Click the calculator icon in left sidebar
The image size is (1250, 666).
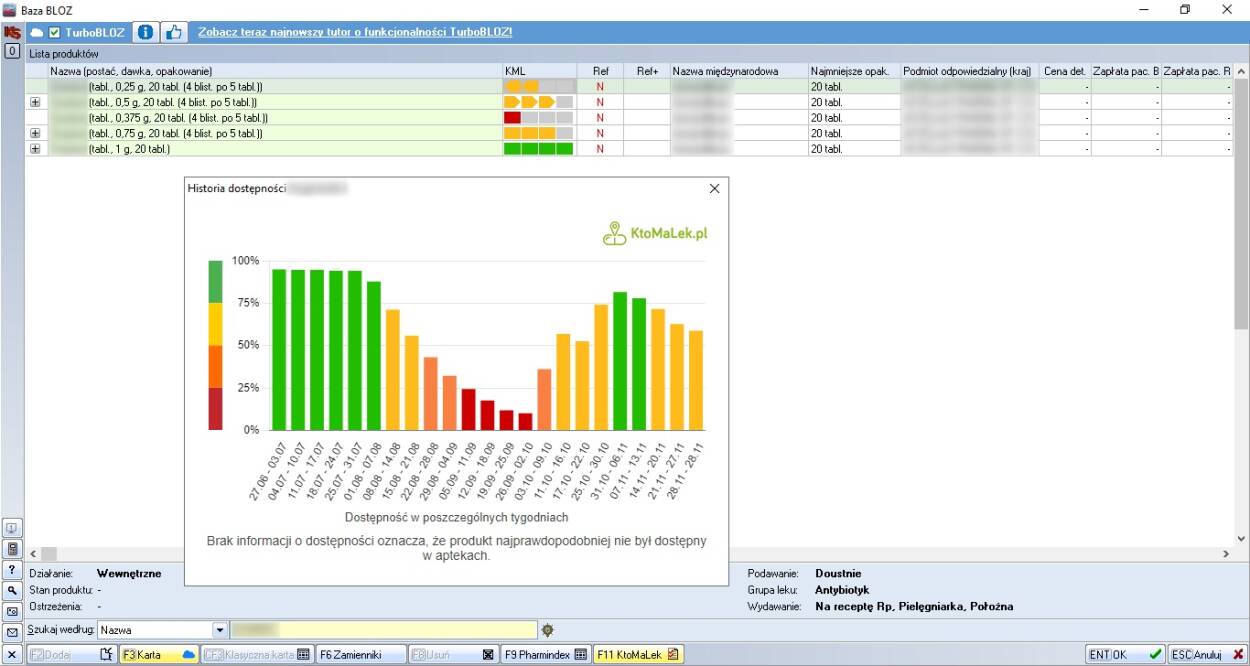[13, 548]
